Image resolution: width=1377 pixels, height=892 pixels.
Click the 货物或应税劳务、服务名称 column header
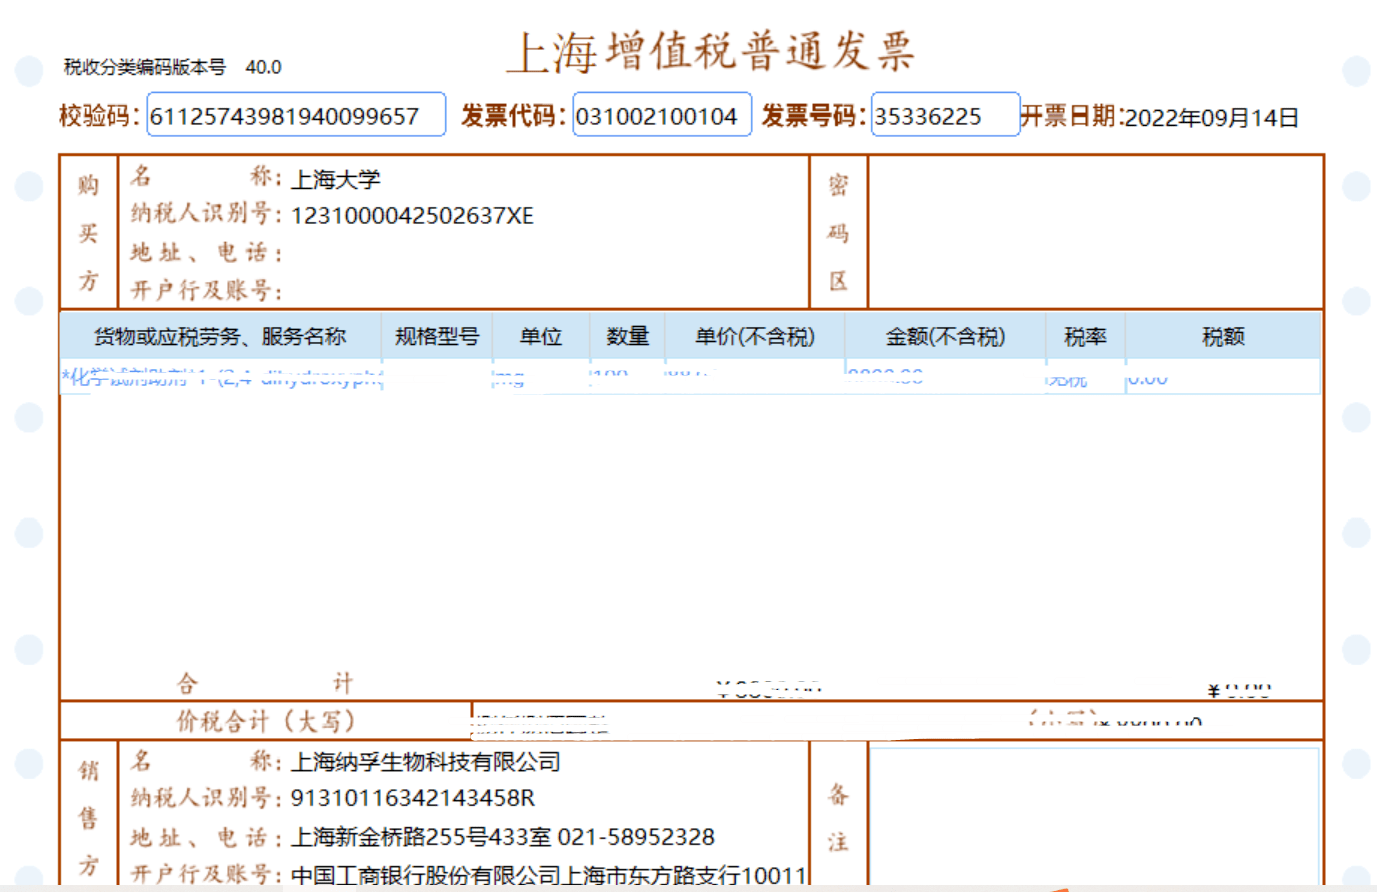click(x=220, y=337)
